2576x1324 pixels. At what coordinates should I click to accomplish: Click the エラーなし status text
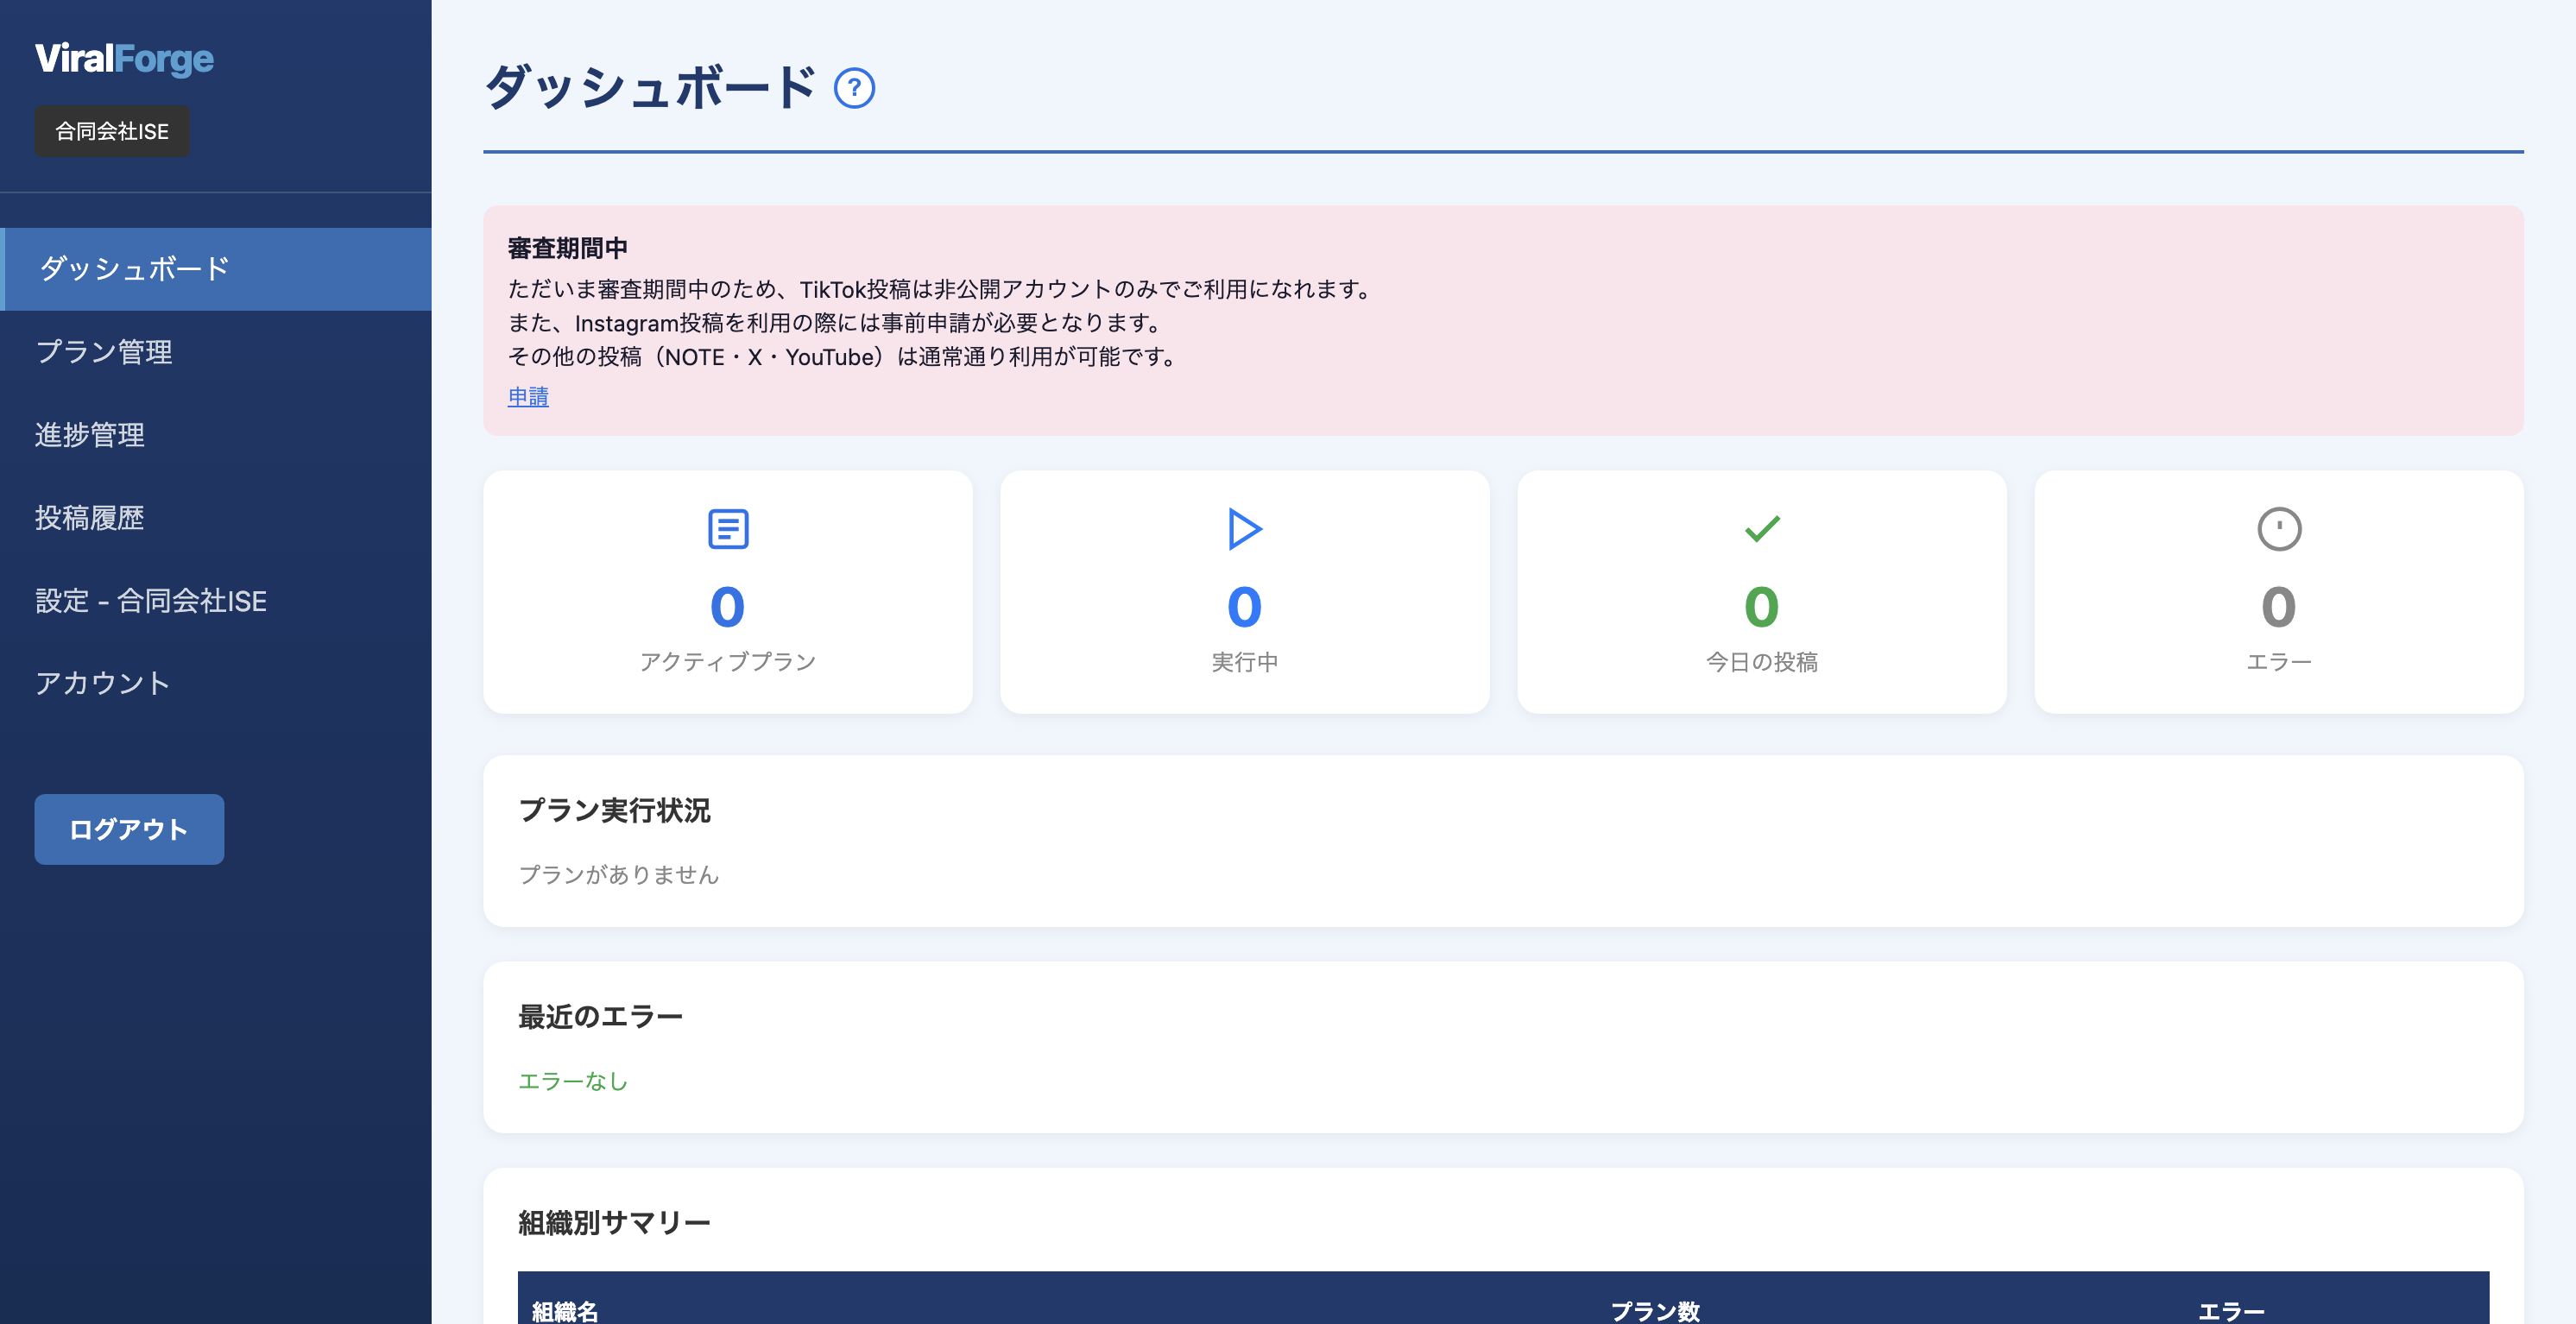click(x=572, y=1080)
